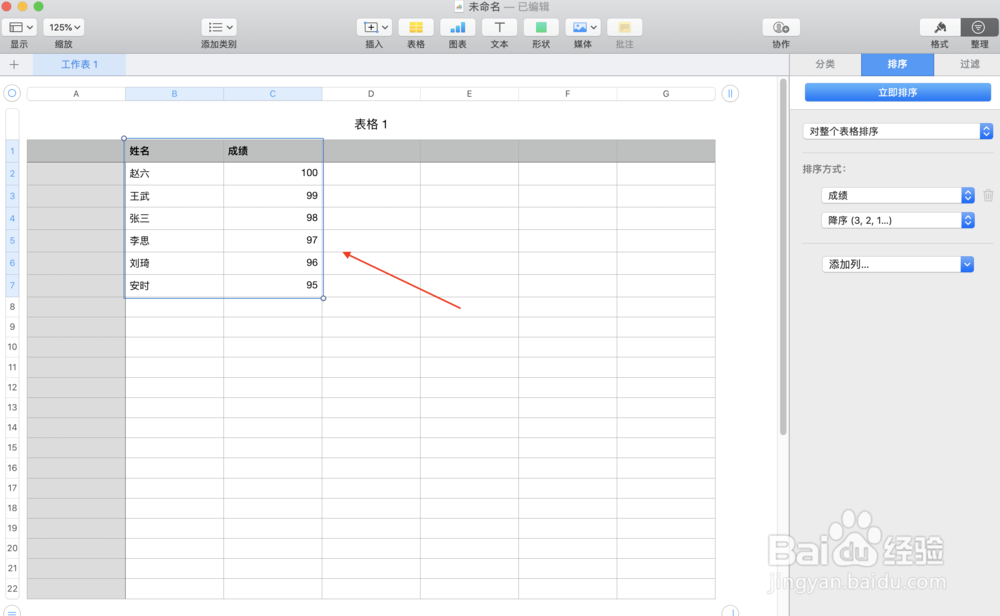Select column header A
The width and height of the screenshot is (1000, 616).
[x=76, y=94]
